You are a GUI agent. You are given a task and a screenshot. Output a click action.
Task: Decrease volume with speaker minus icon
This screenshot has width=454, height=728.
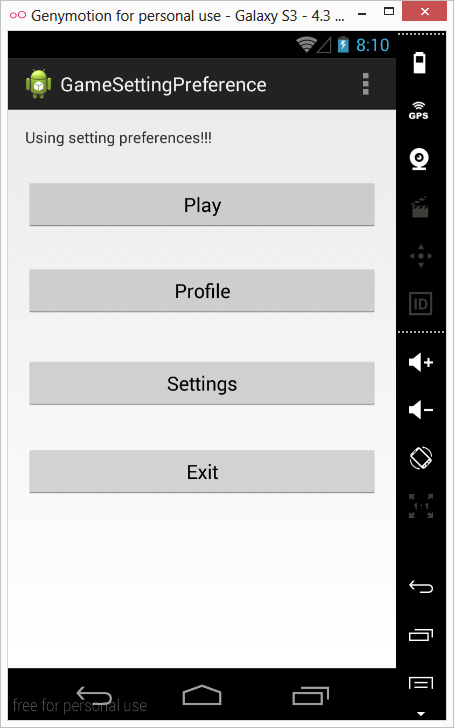421,410
